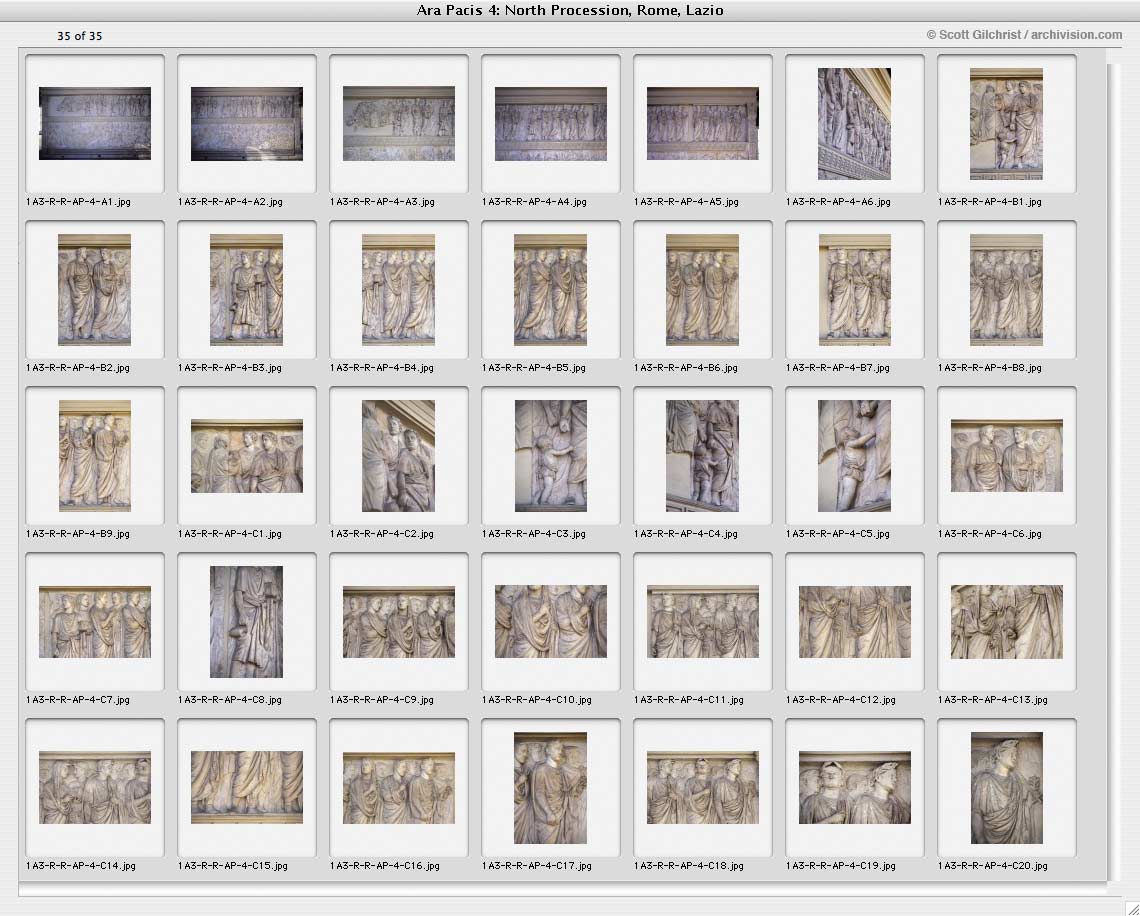Select thumbnail 1A3-R-R-AP-4-C3.jpg
1140x916 pixels.
click(x=550, y=456)
